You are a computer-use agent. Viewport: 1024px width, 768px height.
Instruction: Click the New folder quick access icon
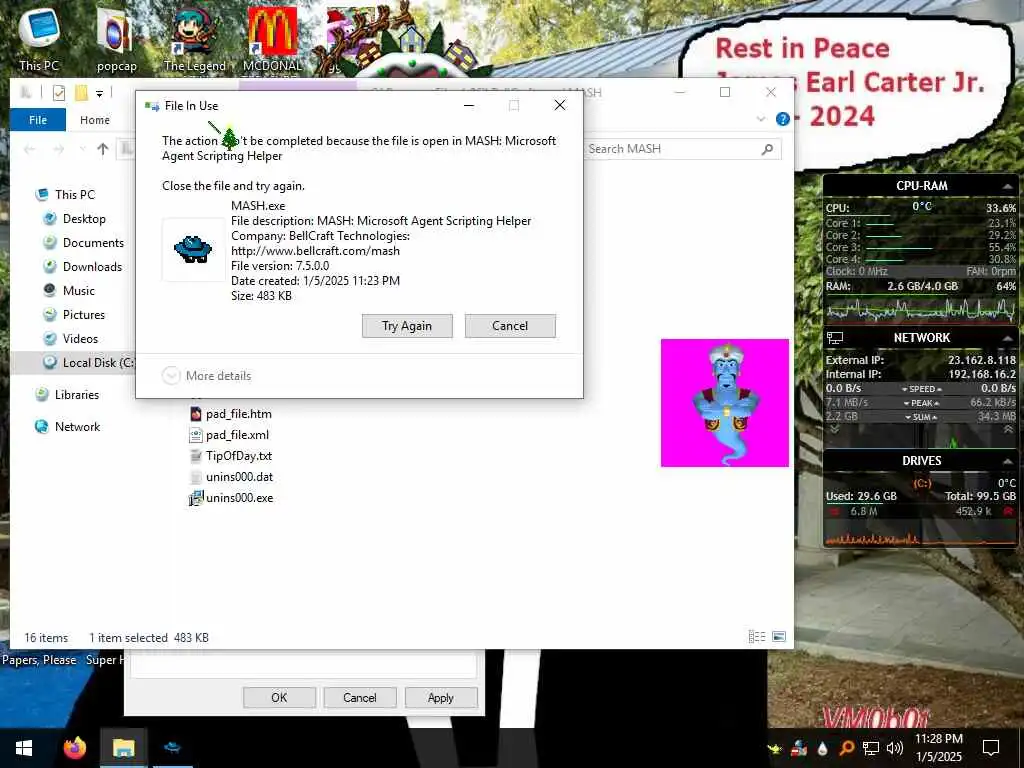[82, 93]
